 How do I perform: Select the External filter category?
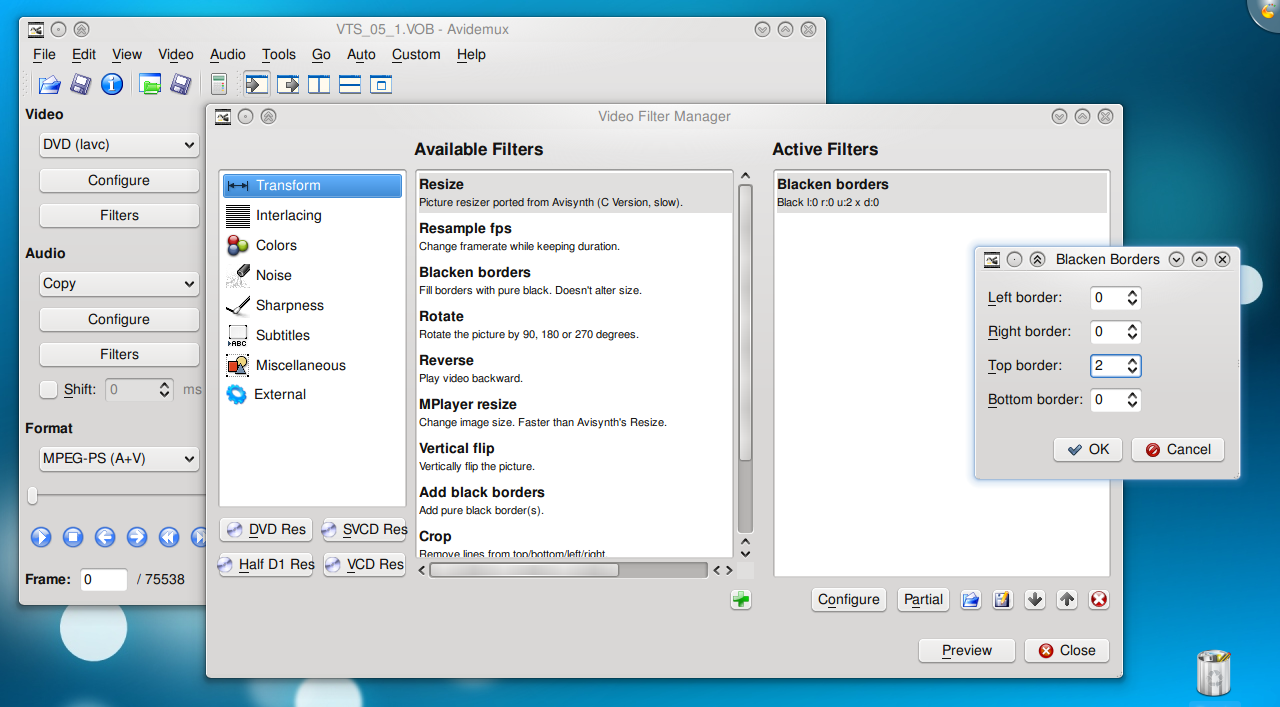(x=312, y=394)
